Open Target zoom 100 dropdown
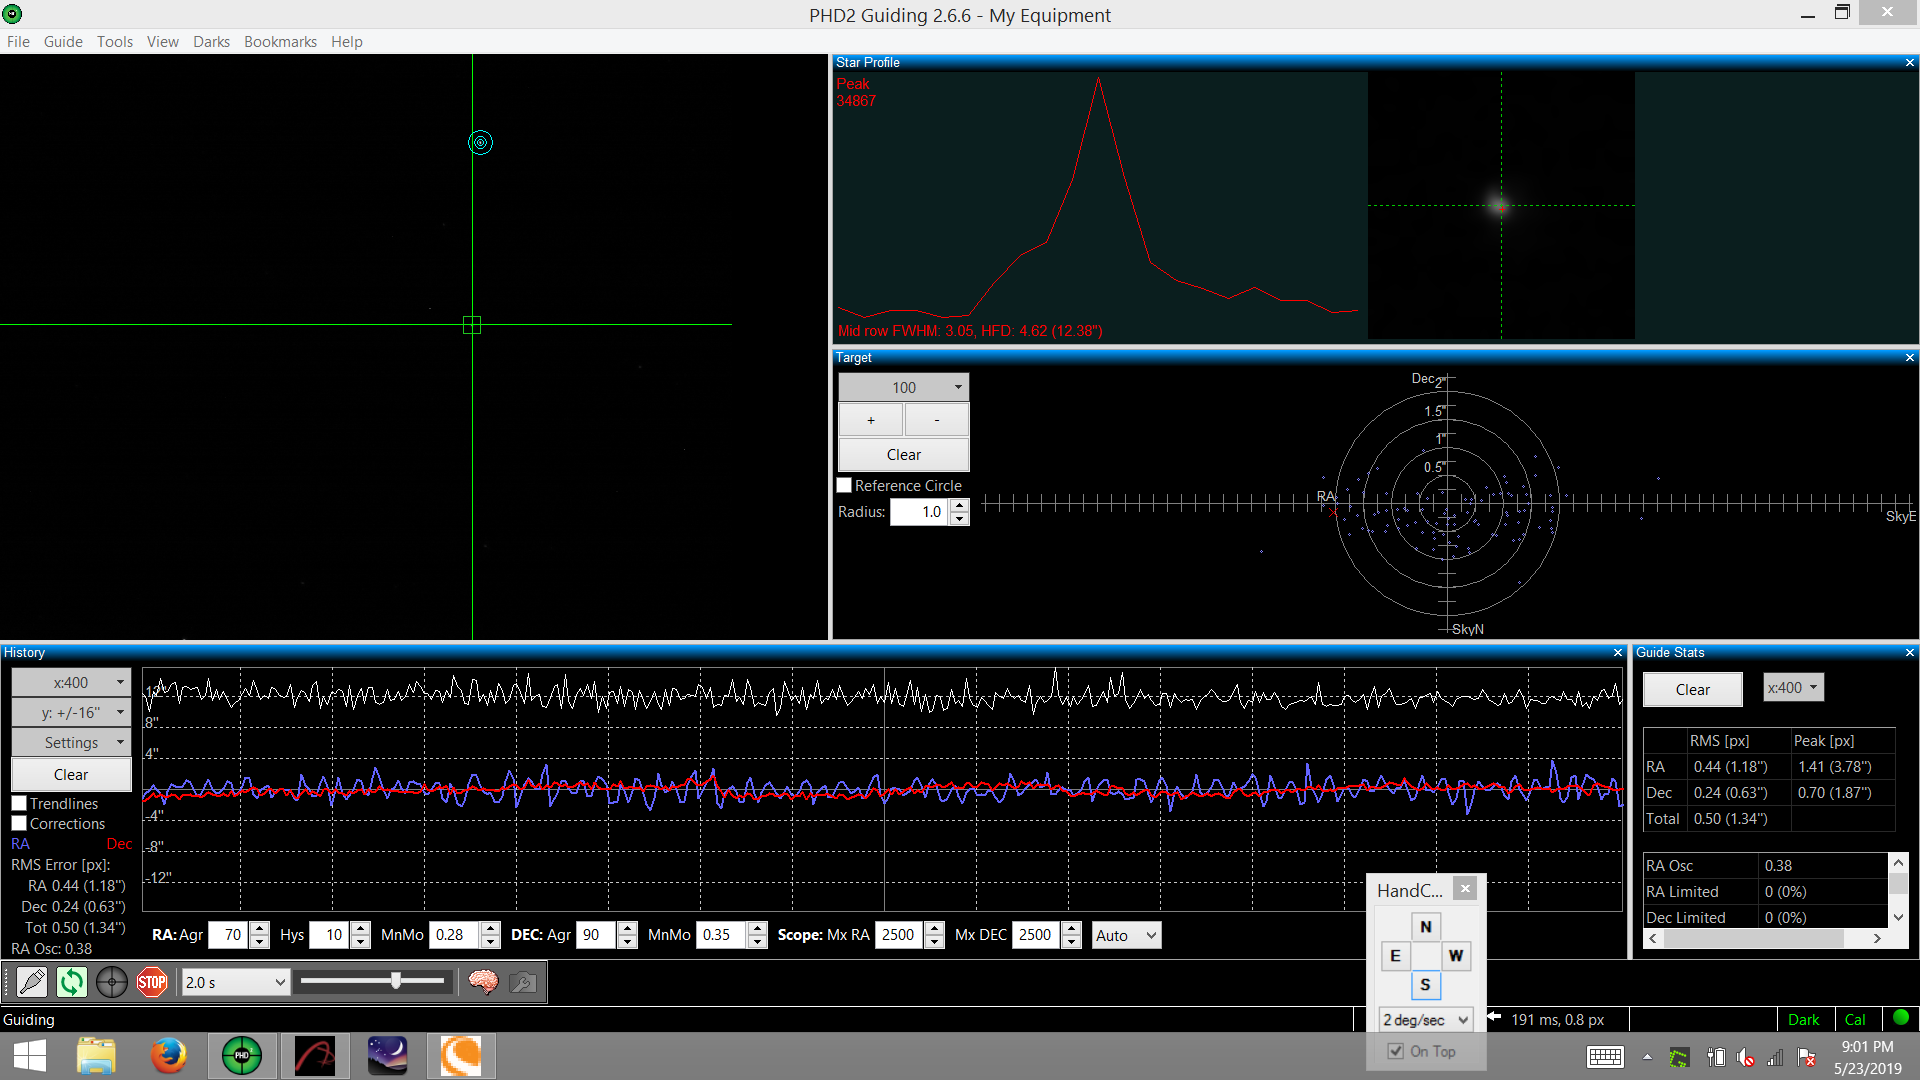This screenshot has height=1080, width=1920. 904,387
